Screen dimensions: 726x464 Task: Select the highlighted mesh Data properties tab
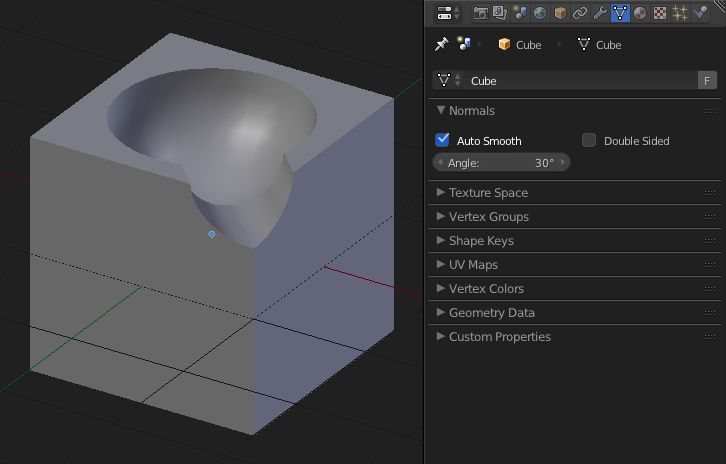pyautogui.click(x=620, y=13)
